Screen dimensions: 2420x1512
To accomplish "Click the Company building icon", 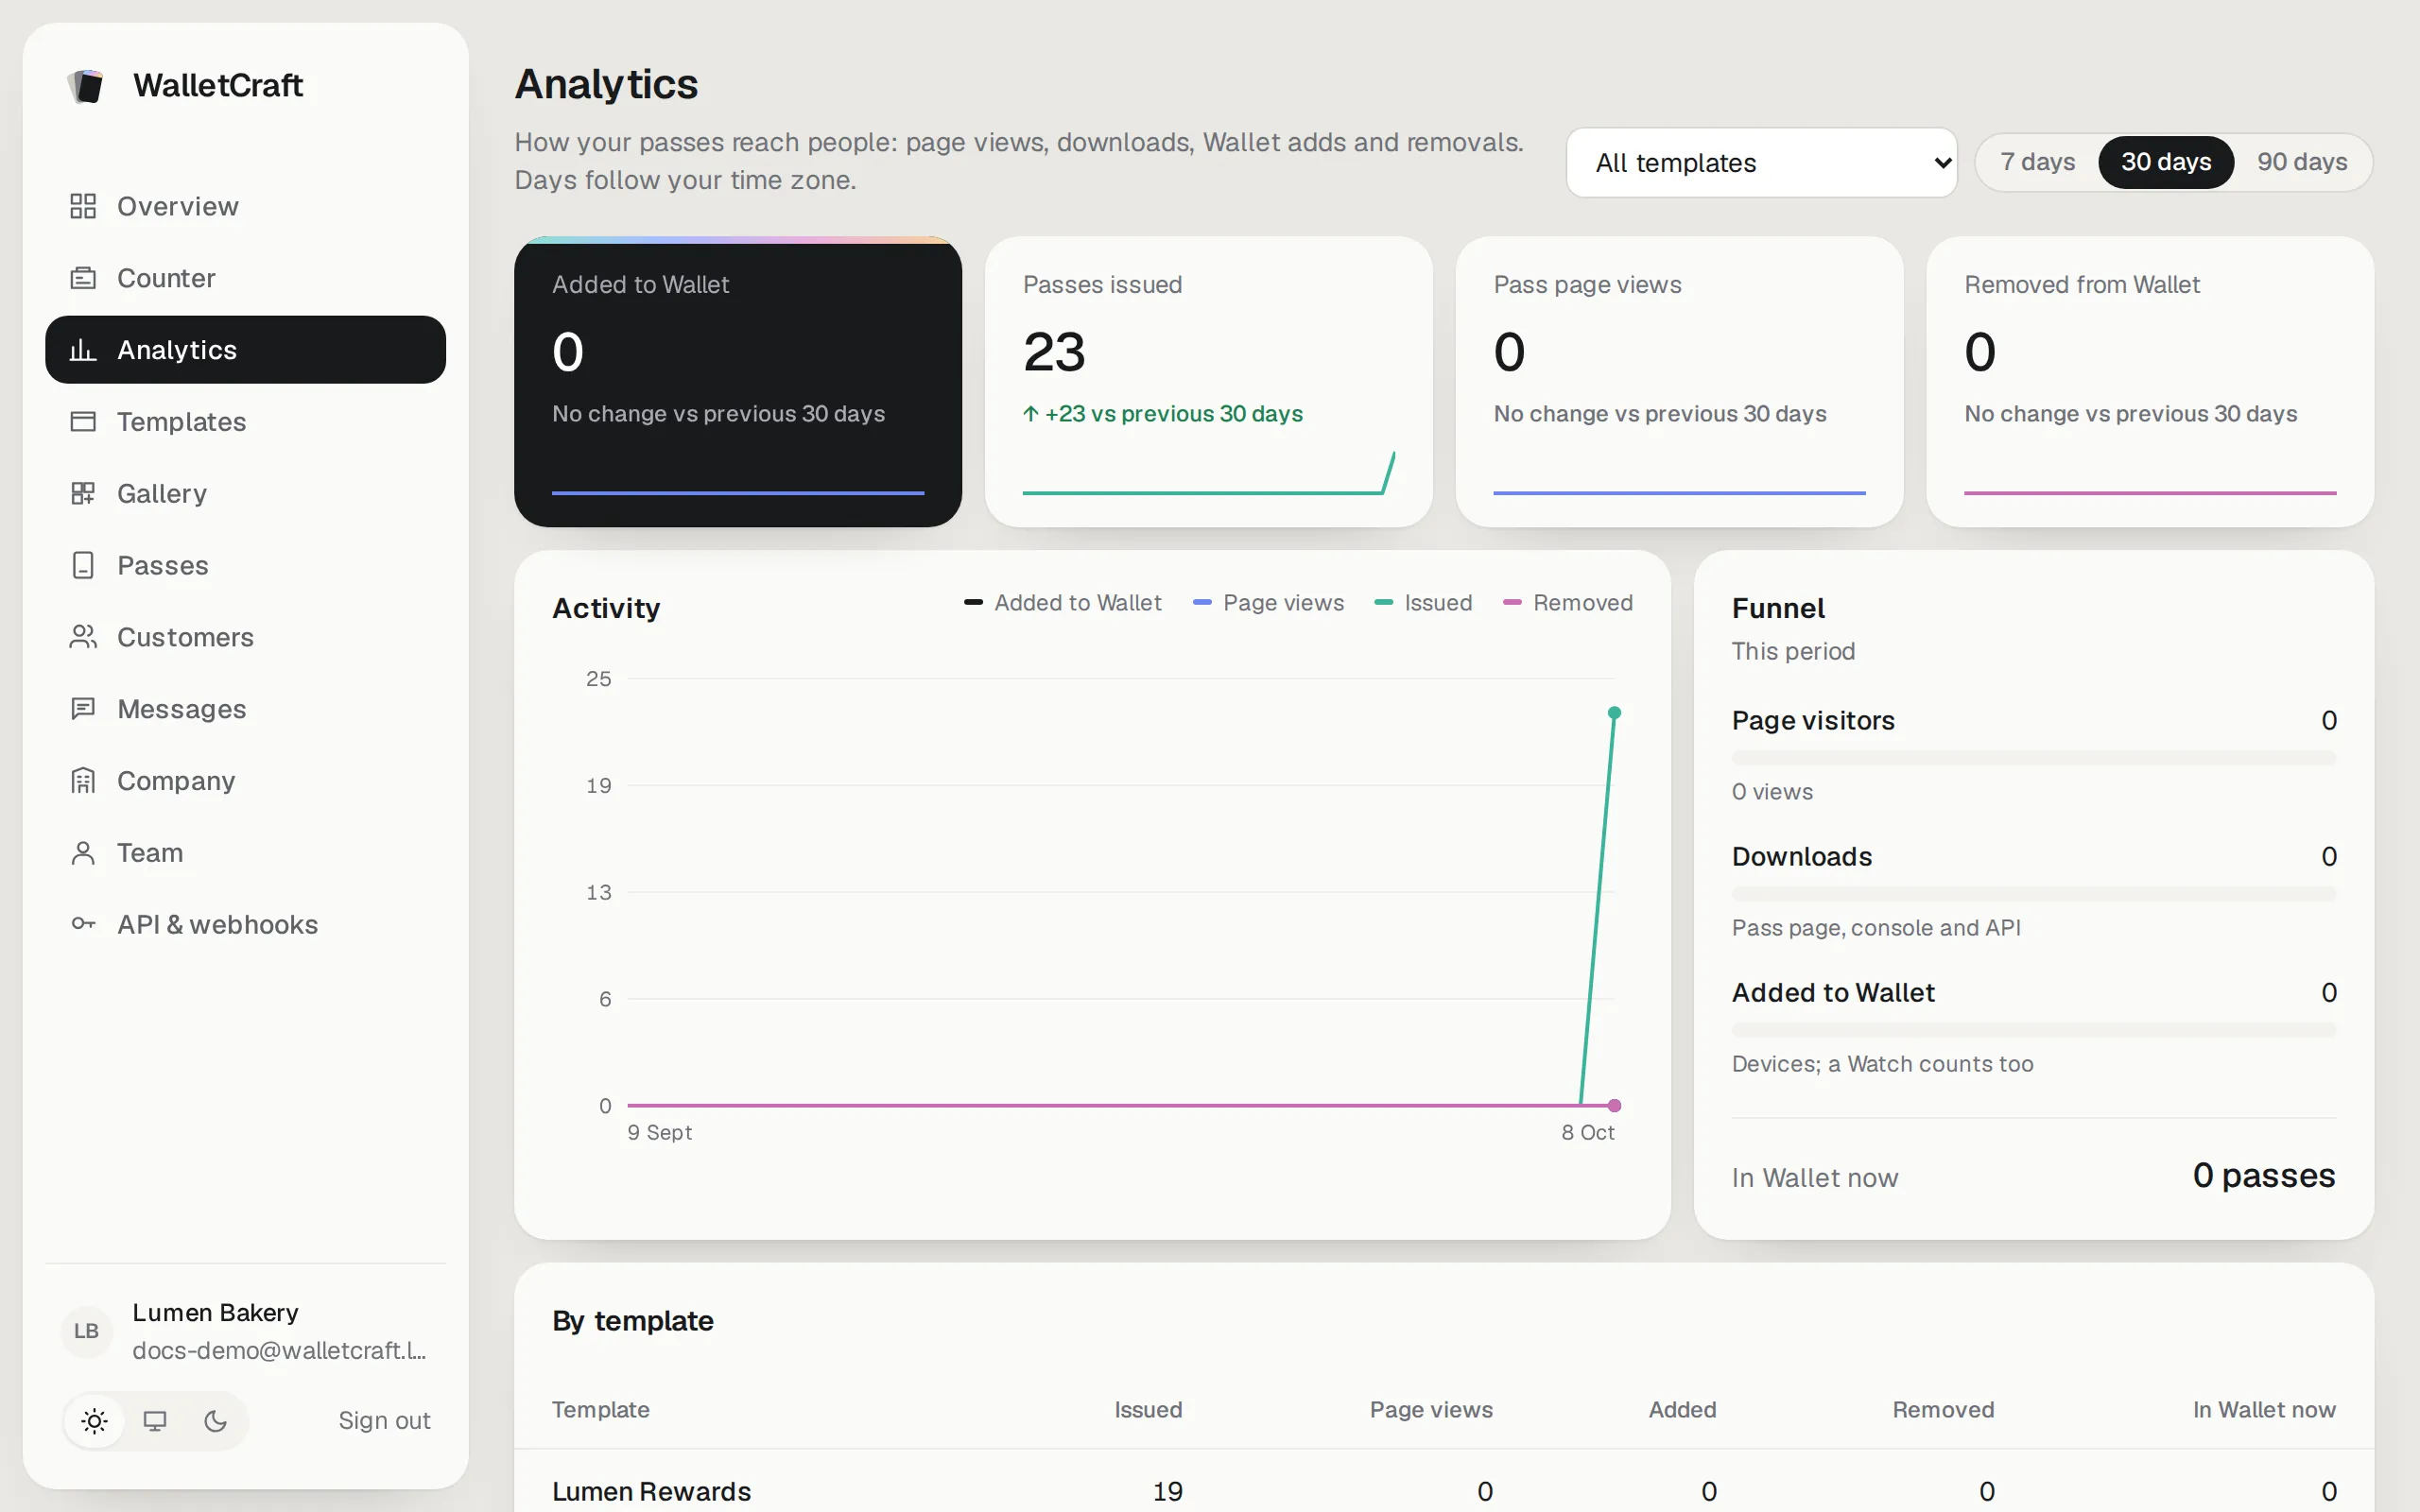I will 83,781.
